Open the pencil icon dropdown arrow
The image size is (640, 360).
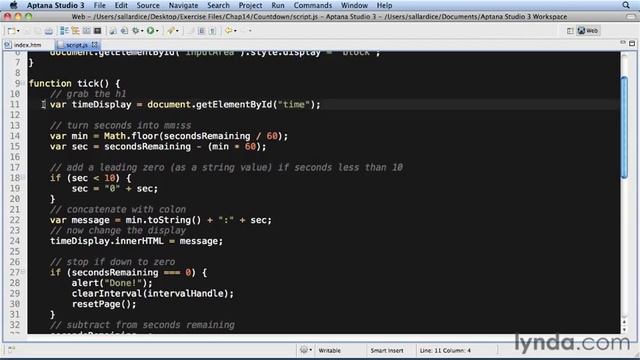point(177,31)
